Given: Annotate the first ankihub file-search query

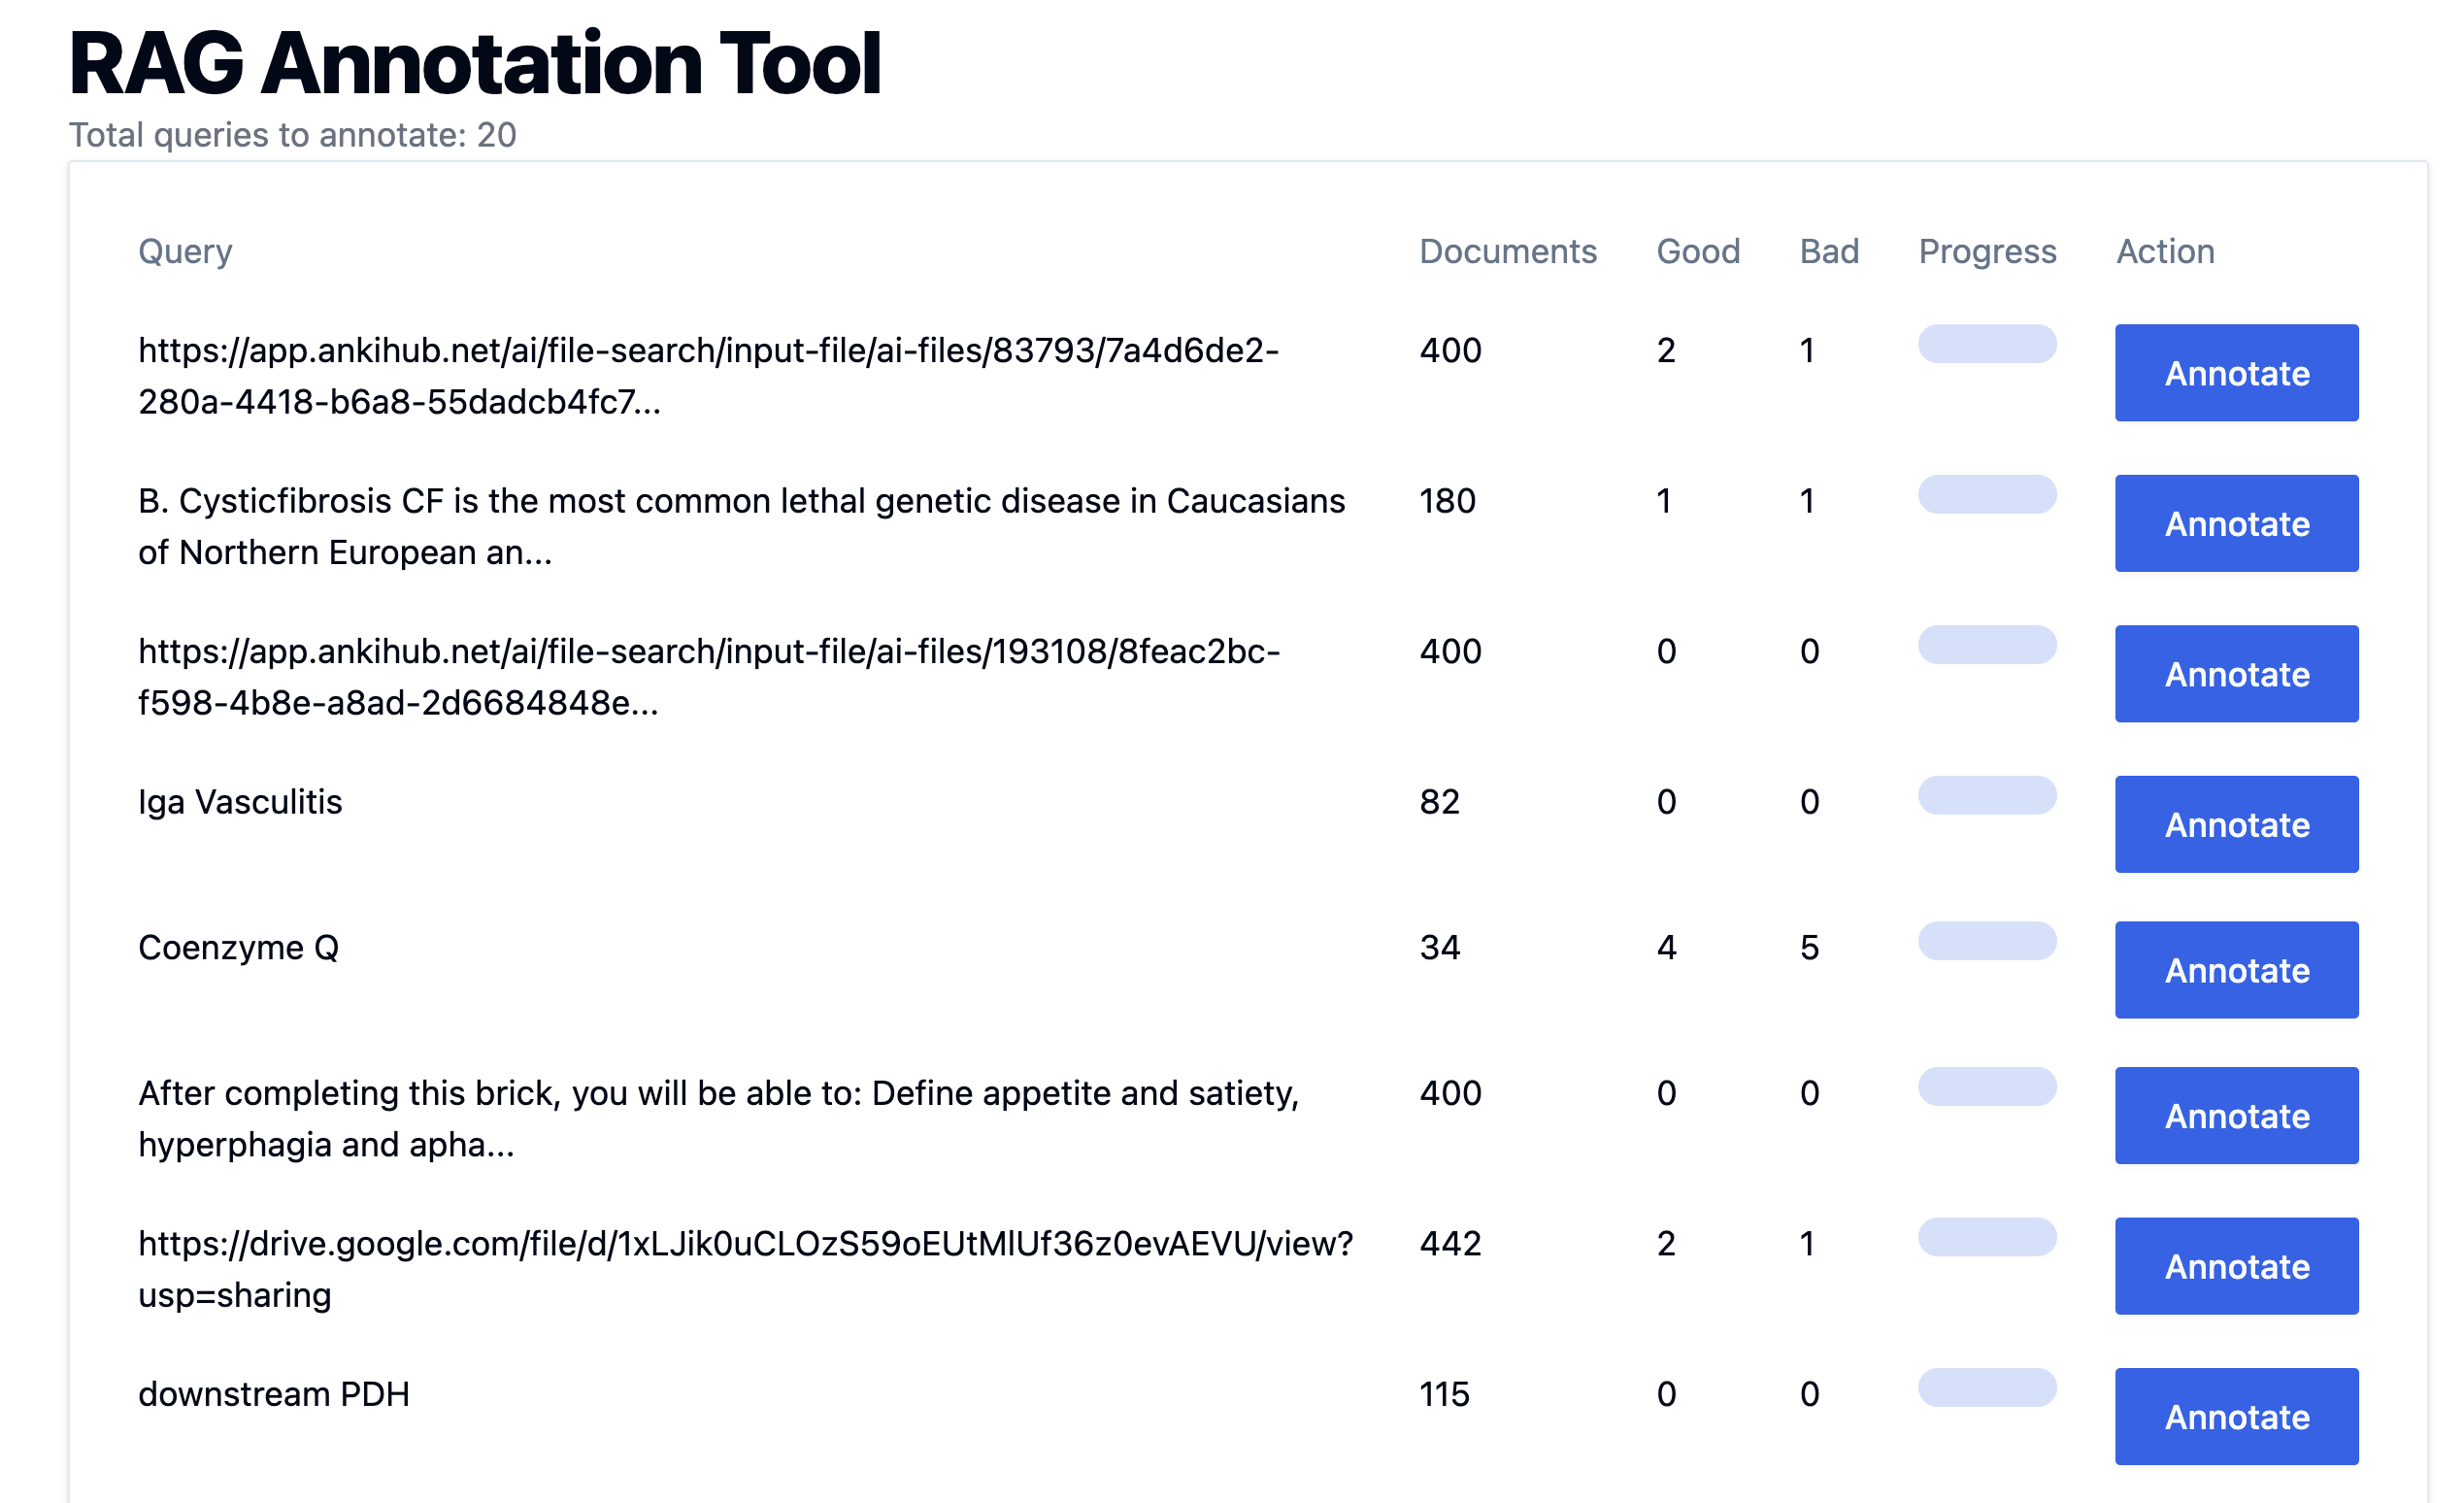Looking at the screenshot, I should [x=2236, y=372].
